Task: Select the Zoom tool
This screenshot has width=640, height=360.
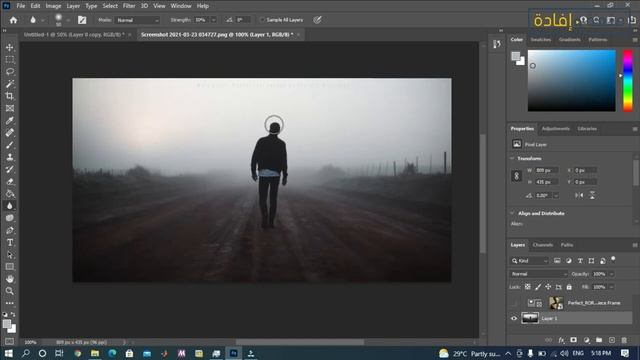Action: (x=10, y=291)
